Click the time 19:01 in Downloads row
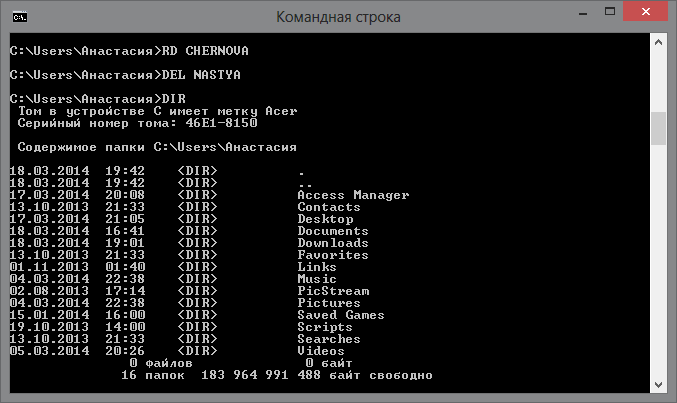This screenshot has height=403, width=677. [125, 243]
